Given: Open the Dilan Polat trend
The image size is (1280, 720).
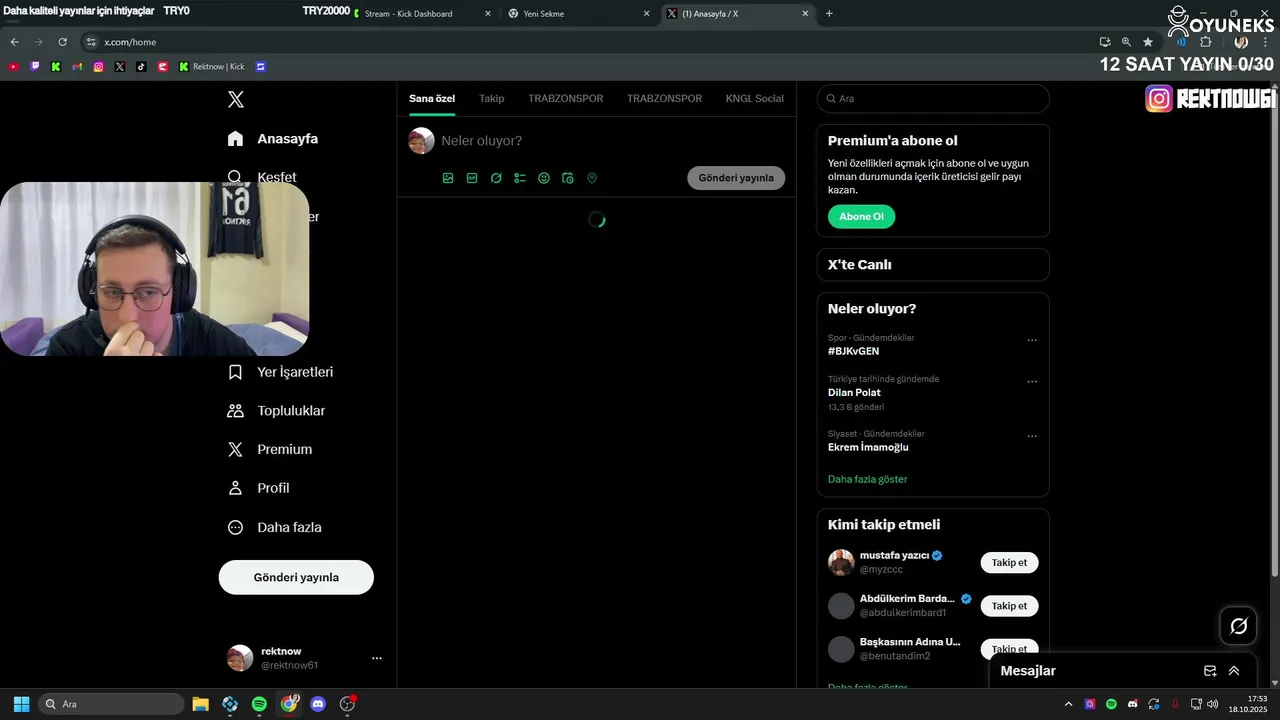Looking at the screenshot, I should [x=854, y=393].
